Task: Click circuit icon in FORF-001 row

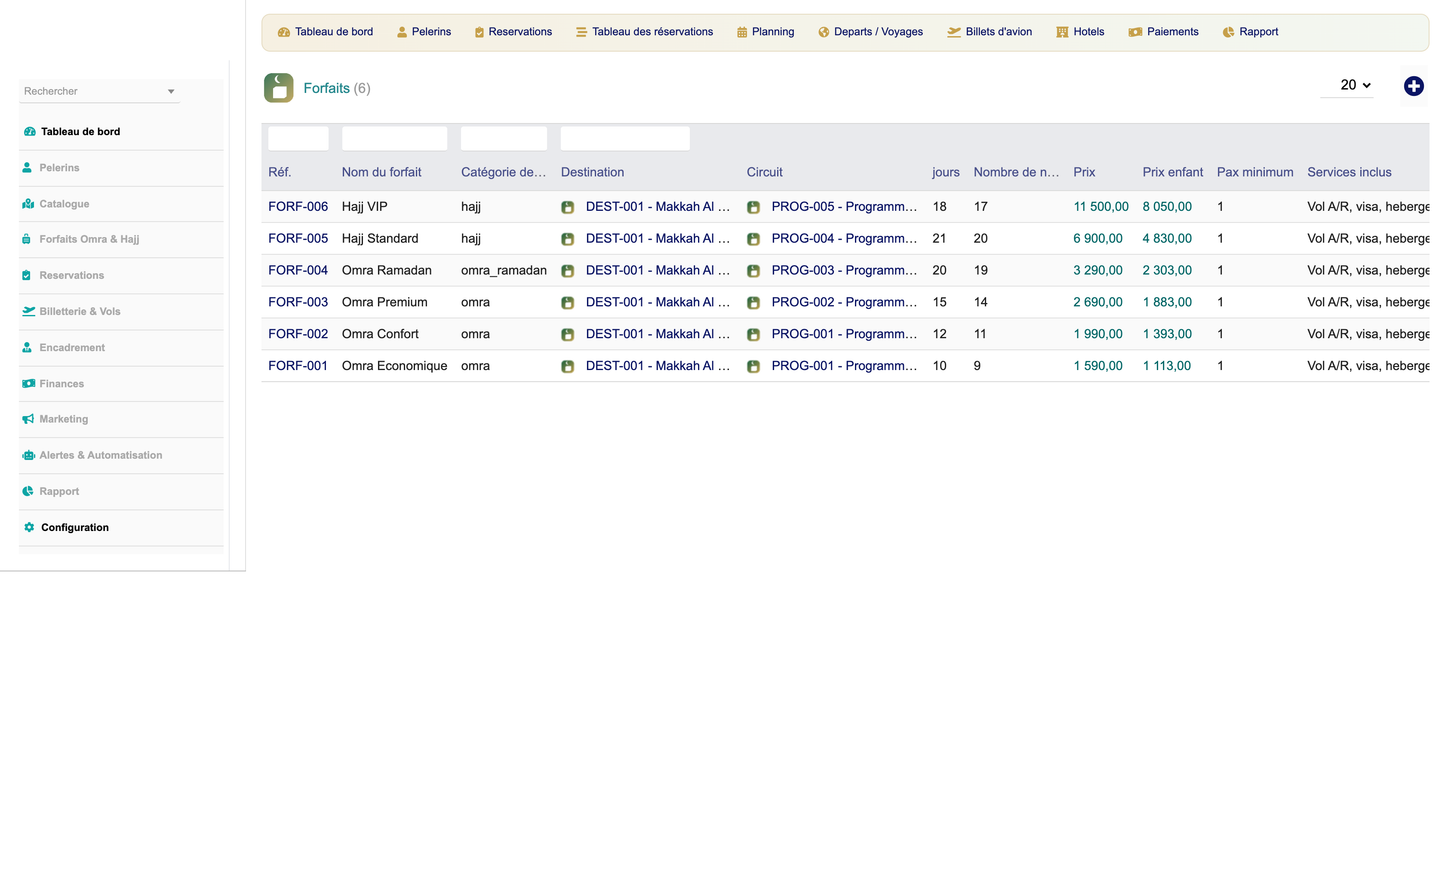Action: 754,367
